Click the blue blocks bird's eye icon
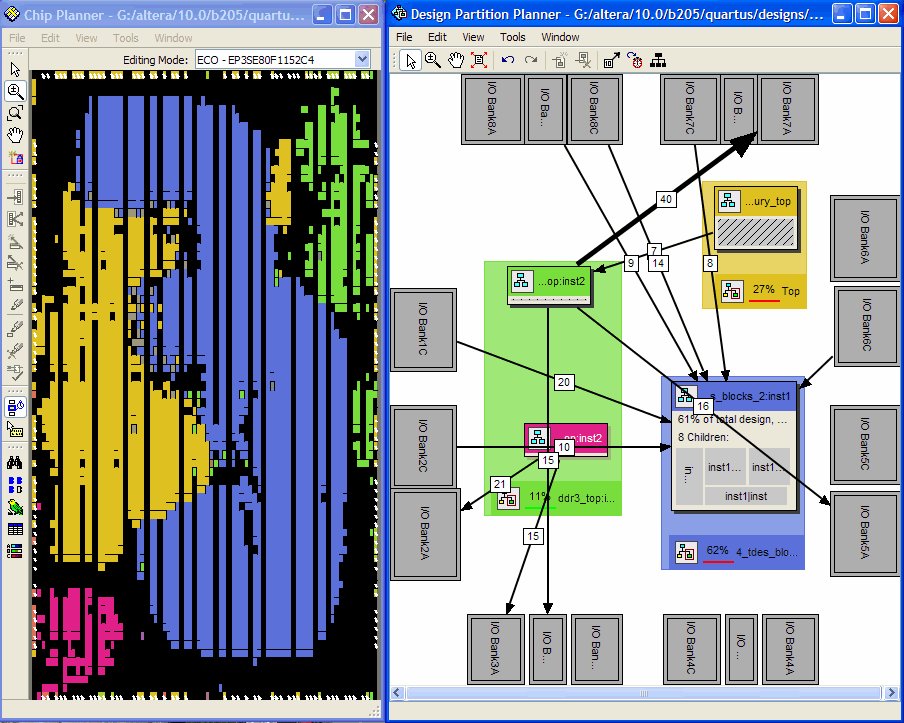Viewport: 904px width, 723px height. click(x=15, y=485)
